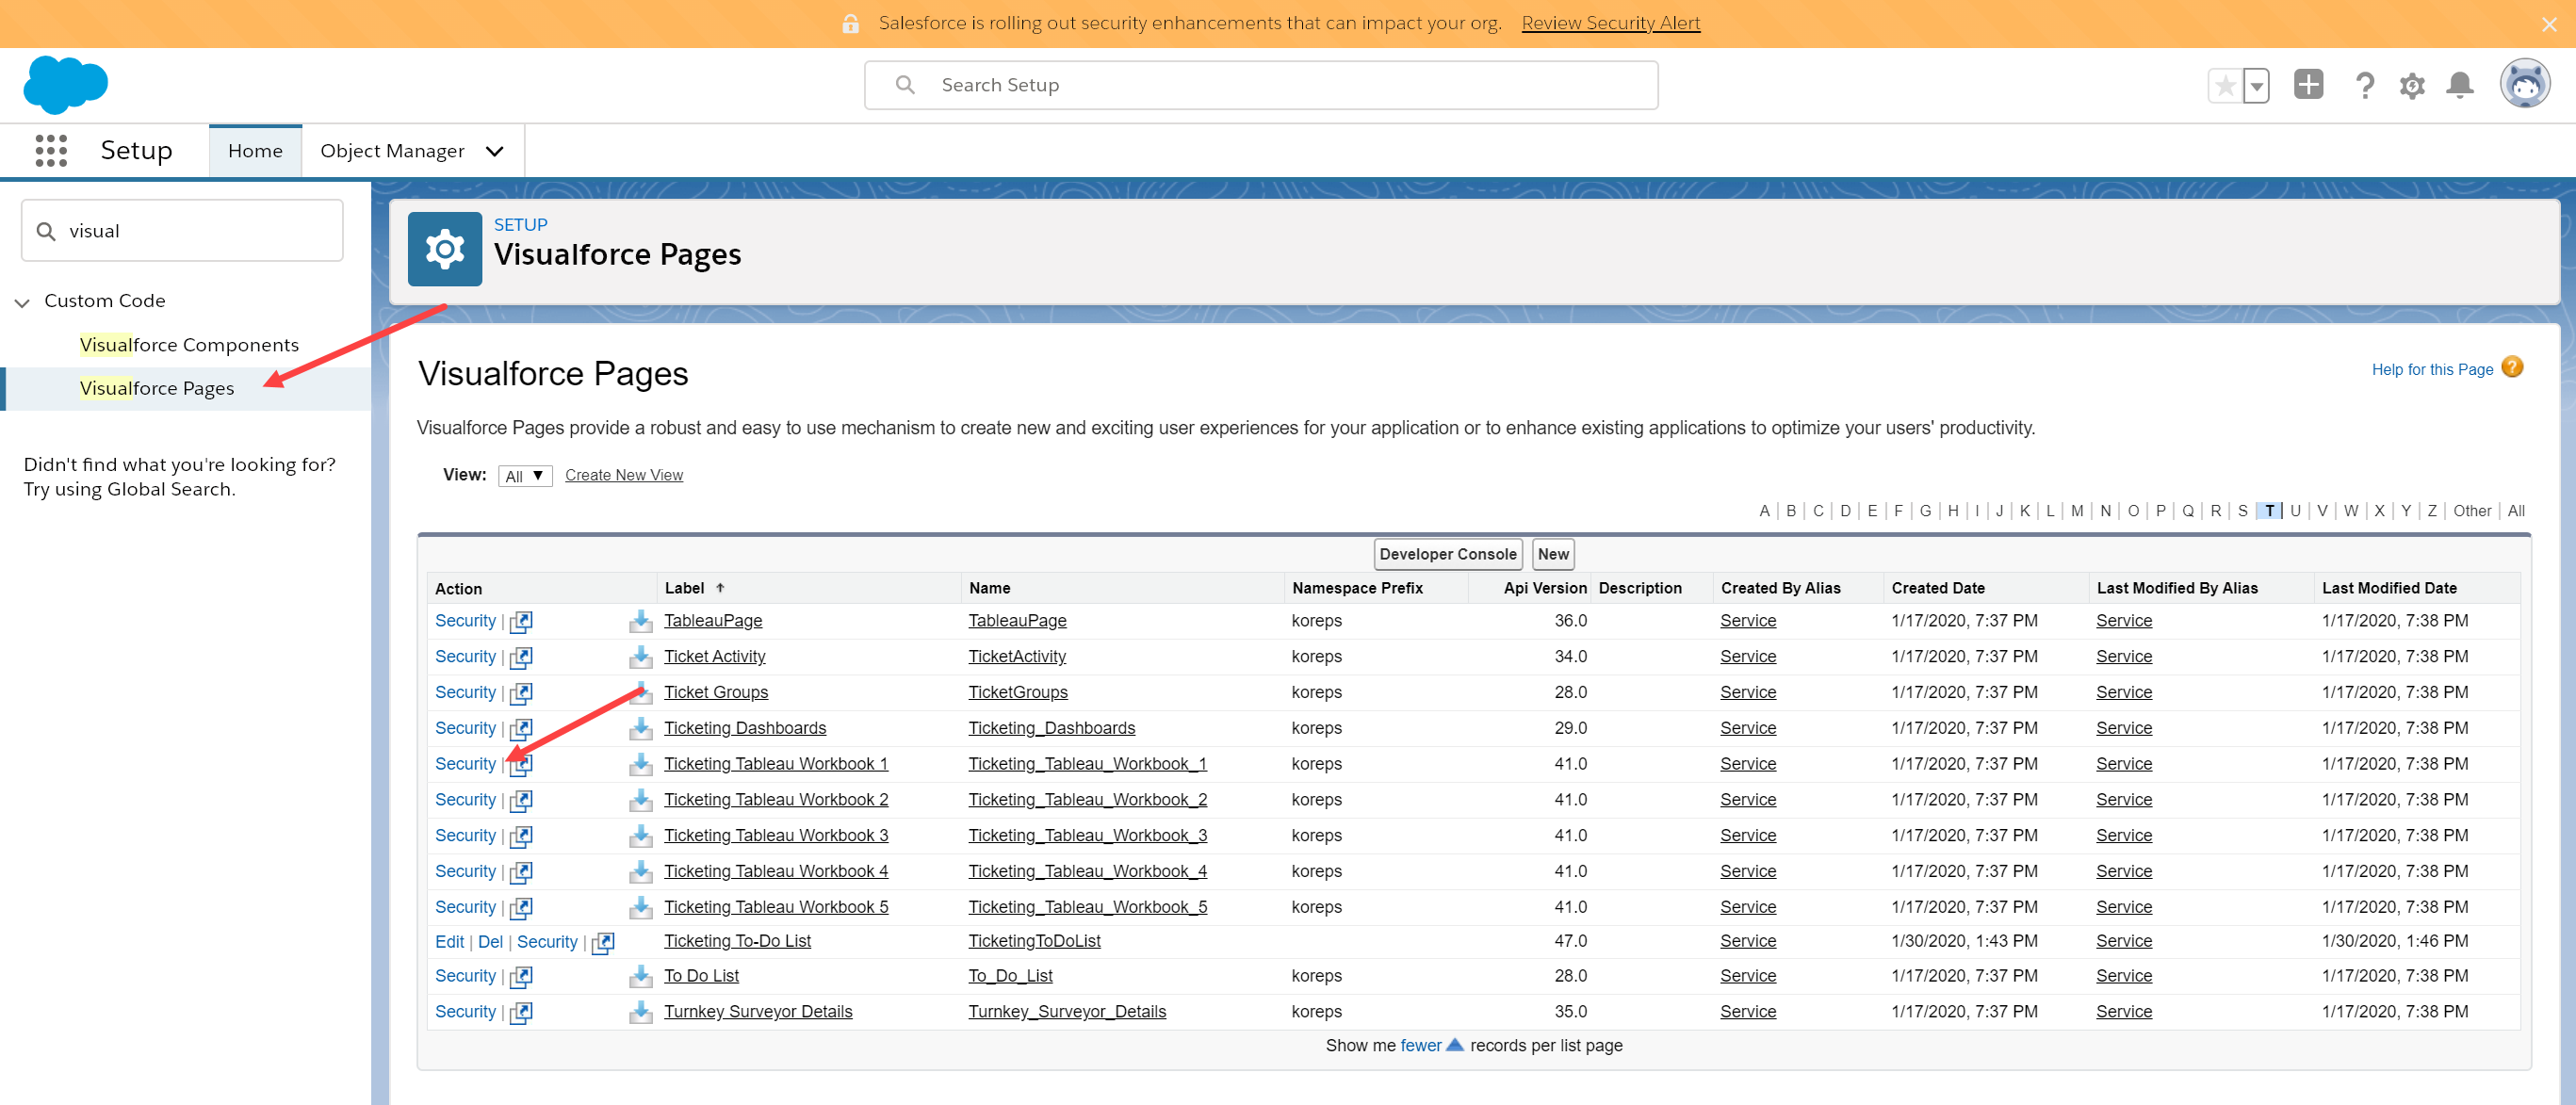2576x1105 pixels.
Task: Filter list by letter S
Action: tap(2243, 511)
